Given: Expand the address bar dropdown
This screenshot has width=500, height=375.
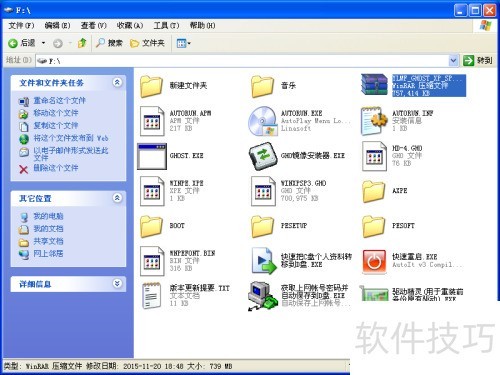Looking at the screenshot, I should [x=453, y=60].
